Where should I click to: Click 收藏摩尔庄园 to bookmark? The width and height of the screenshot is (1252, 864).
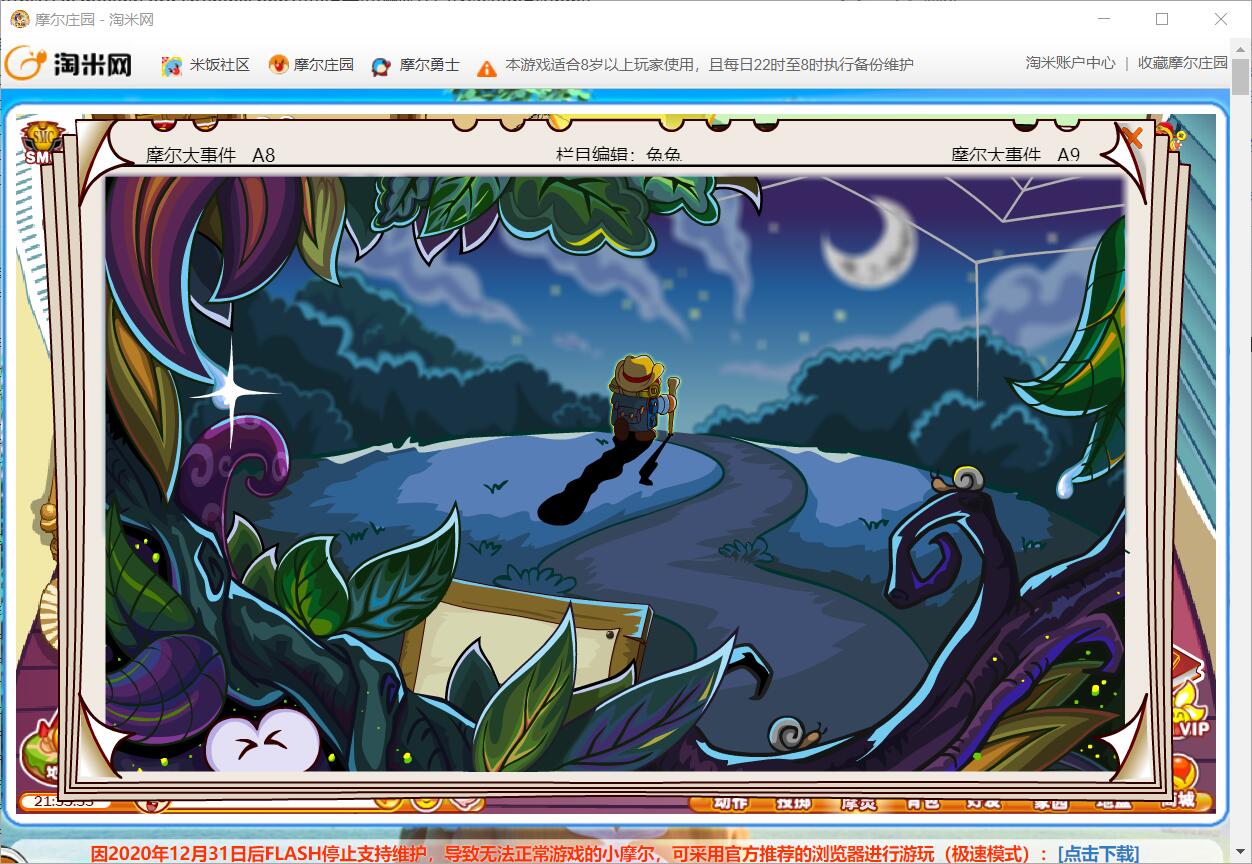click(1182, 63)
